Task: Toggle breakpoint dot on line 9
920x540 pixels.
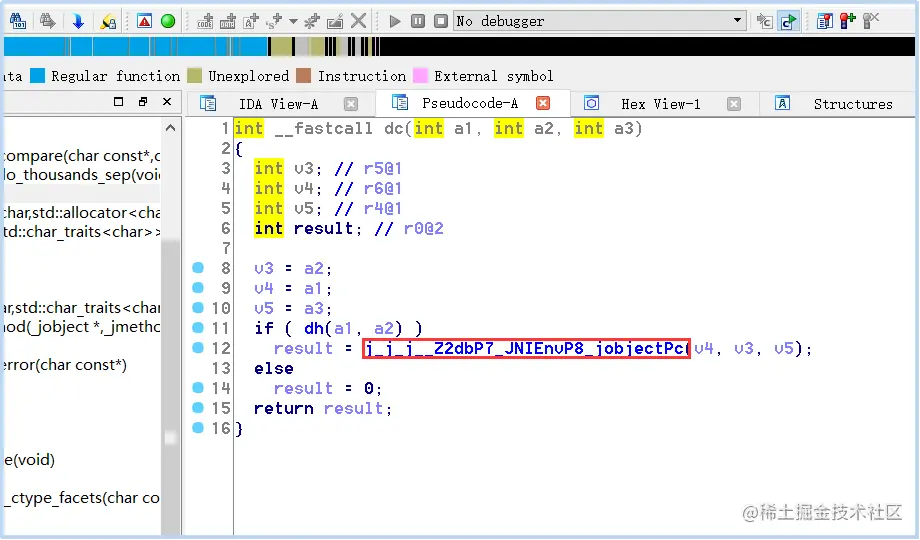Action: coord(198,288)
